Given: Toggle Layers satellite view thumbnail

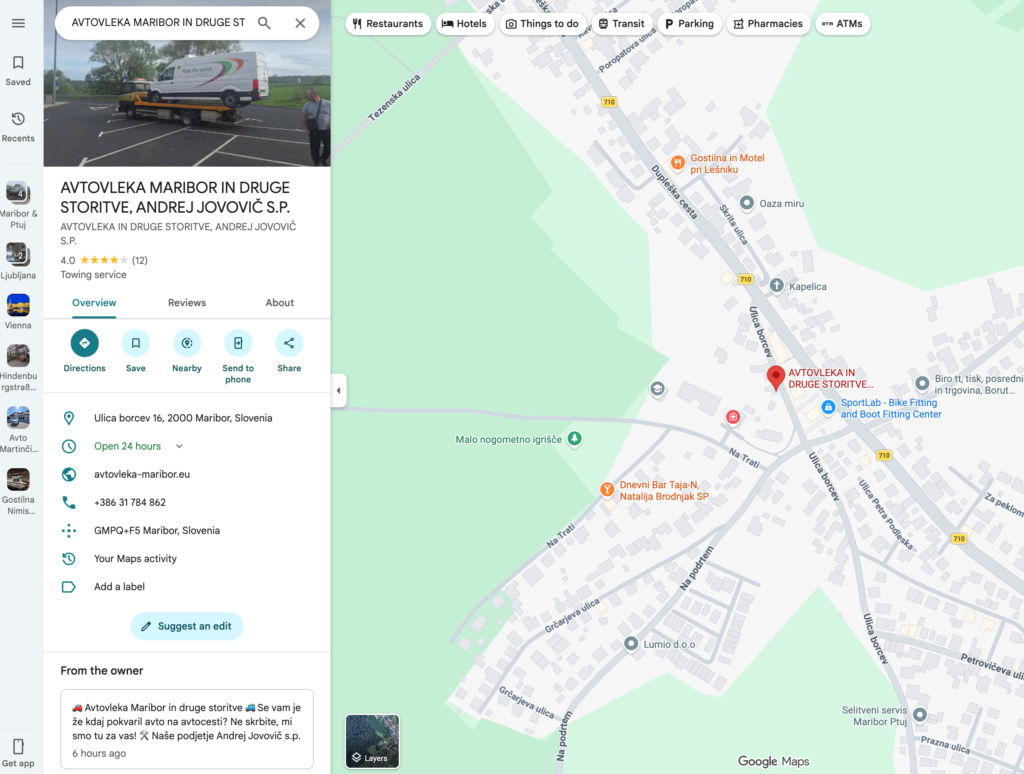Looking at the screenshot, I should point(372,741).
